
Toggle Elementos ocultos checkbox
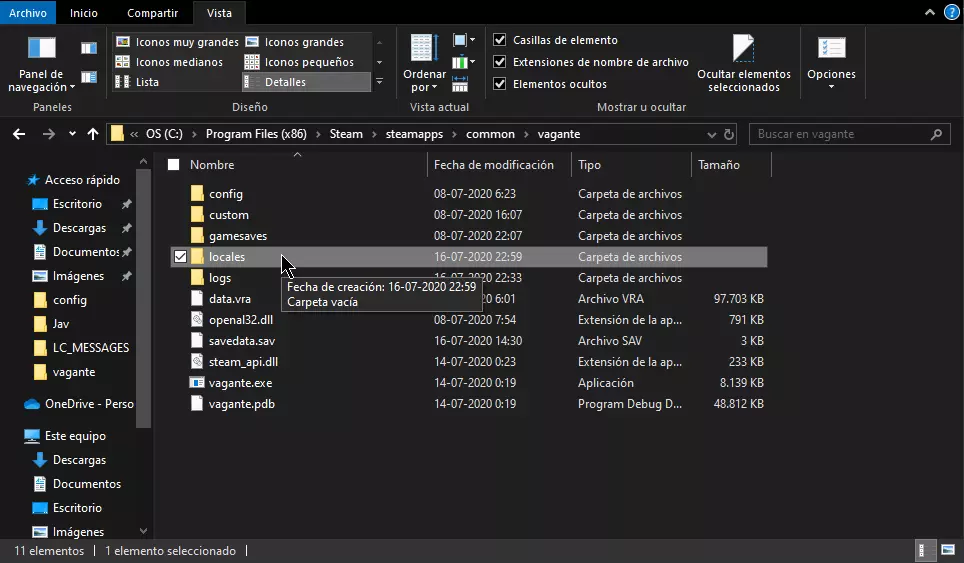[500, 84]
